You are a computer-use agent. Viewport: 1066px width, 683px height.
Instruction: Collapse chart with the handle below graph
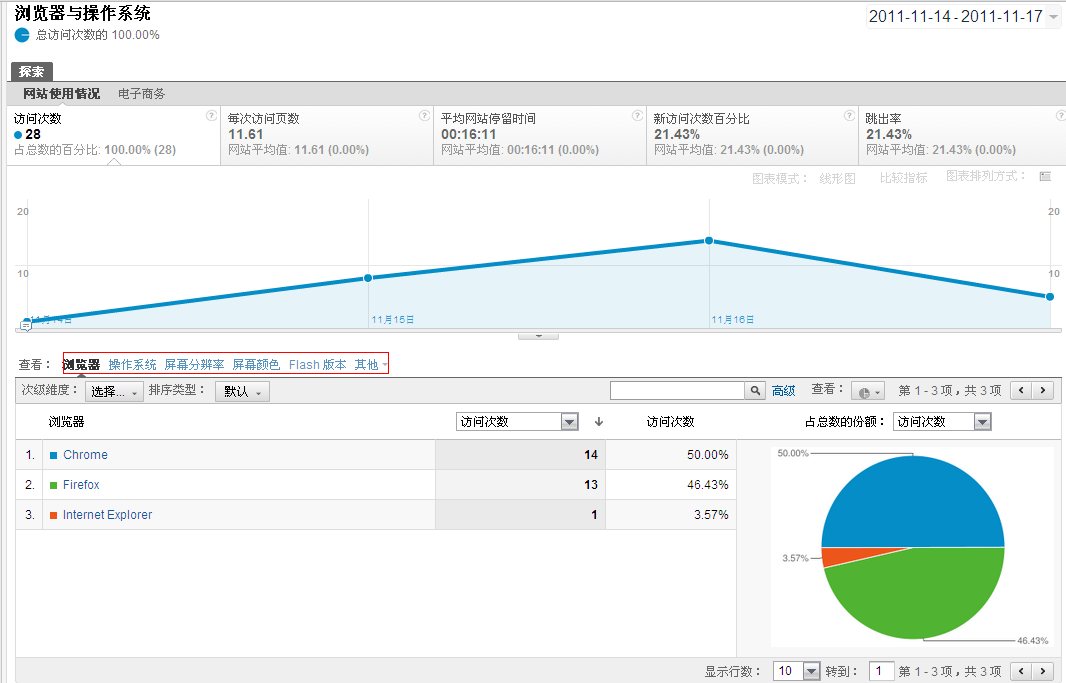pos(538,335)
